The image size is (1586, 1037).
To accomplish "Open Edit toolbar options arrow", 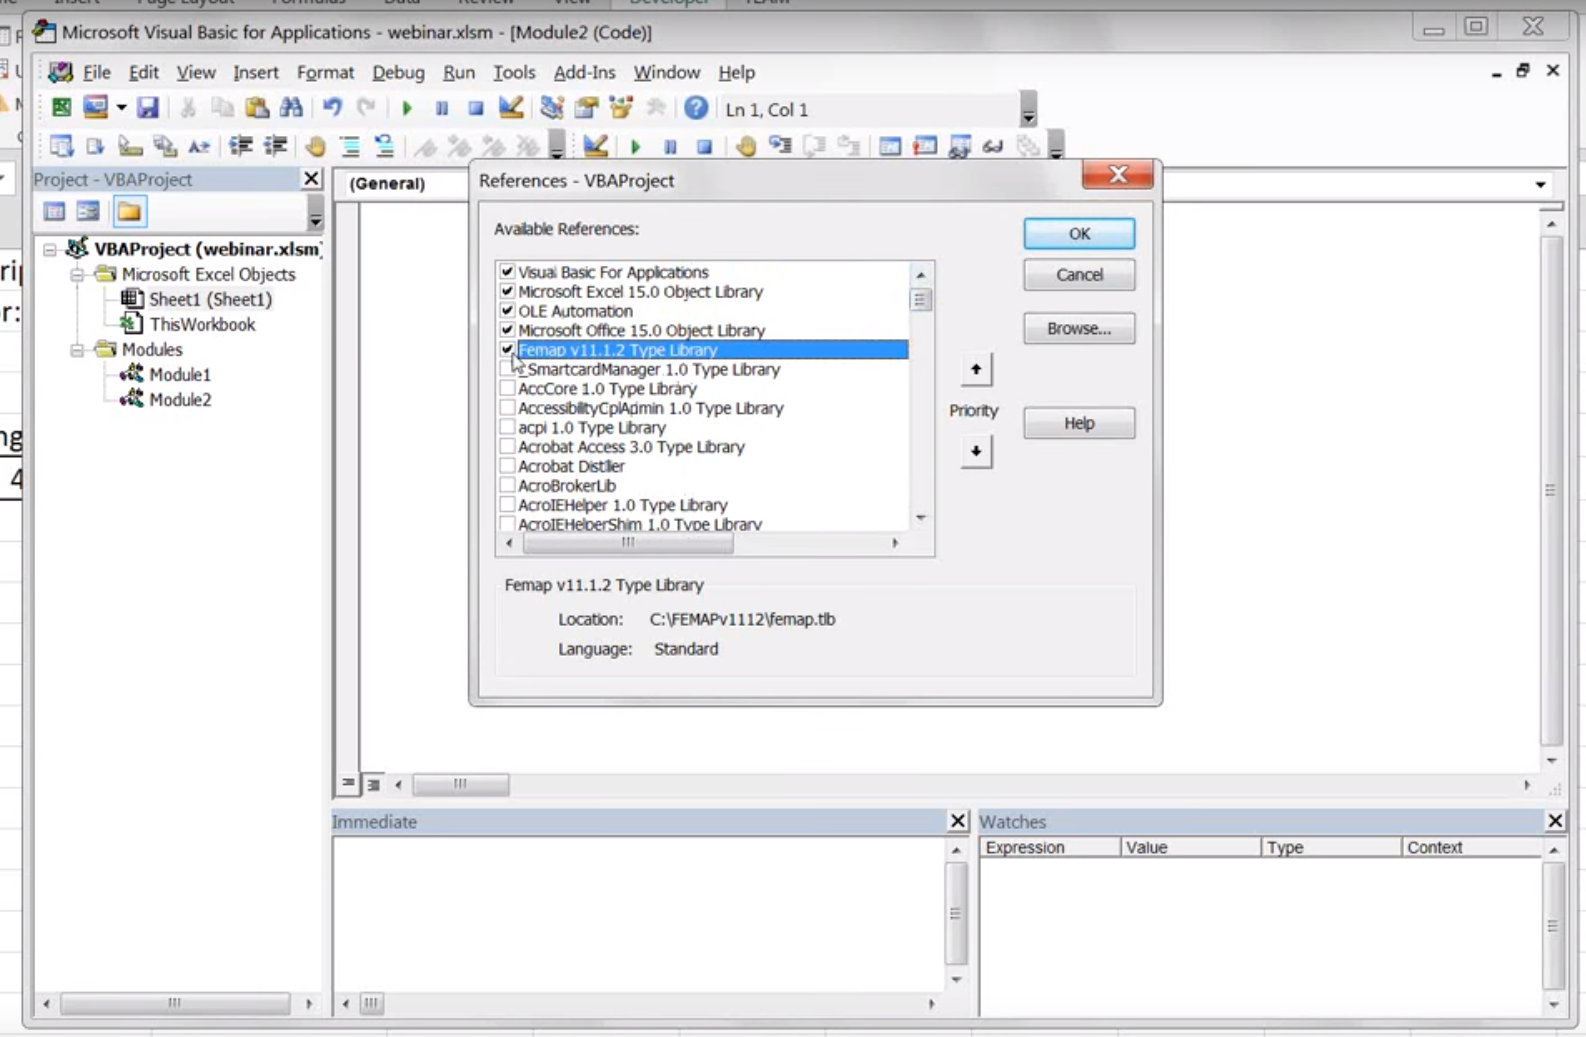I will pos(557,146).
